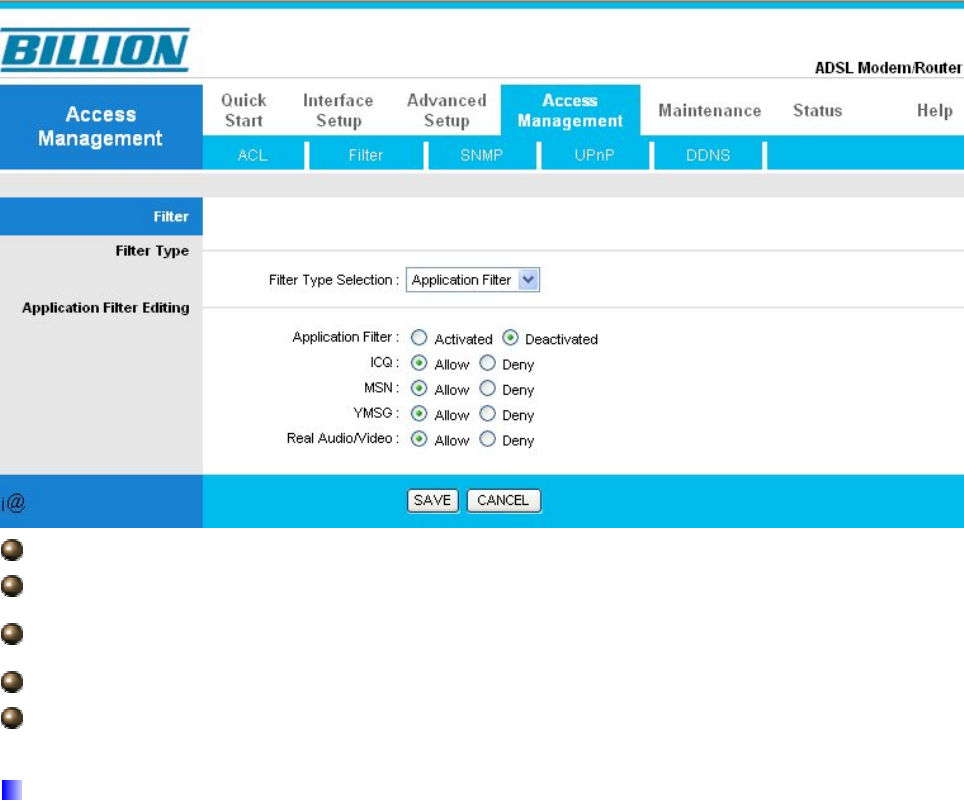Screen dimensions: 964x800
Task: Select Allow for ICQ
Action: 419,363
